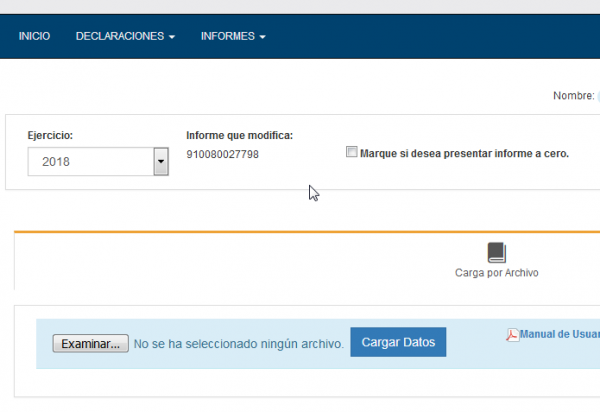Viewport: 600px width, 412px height.
Task: Select the Carga por Archivo text label
Action: pos(497,272)
